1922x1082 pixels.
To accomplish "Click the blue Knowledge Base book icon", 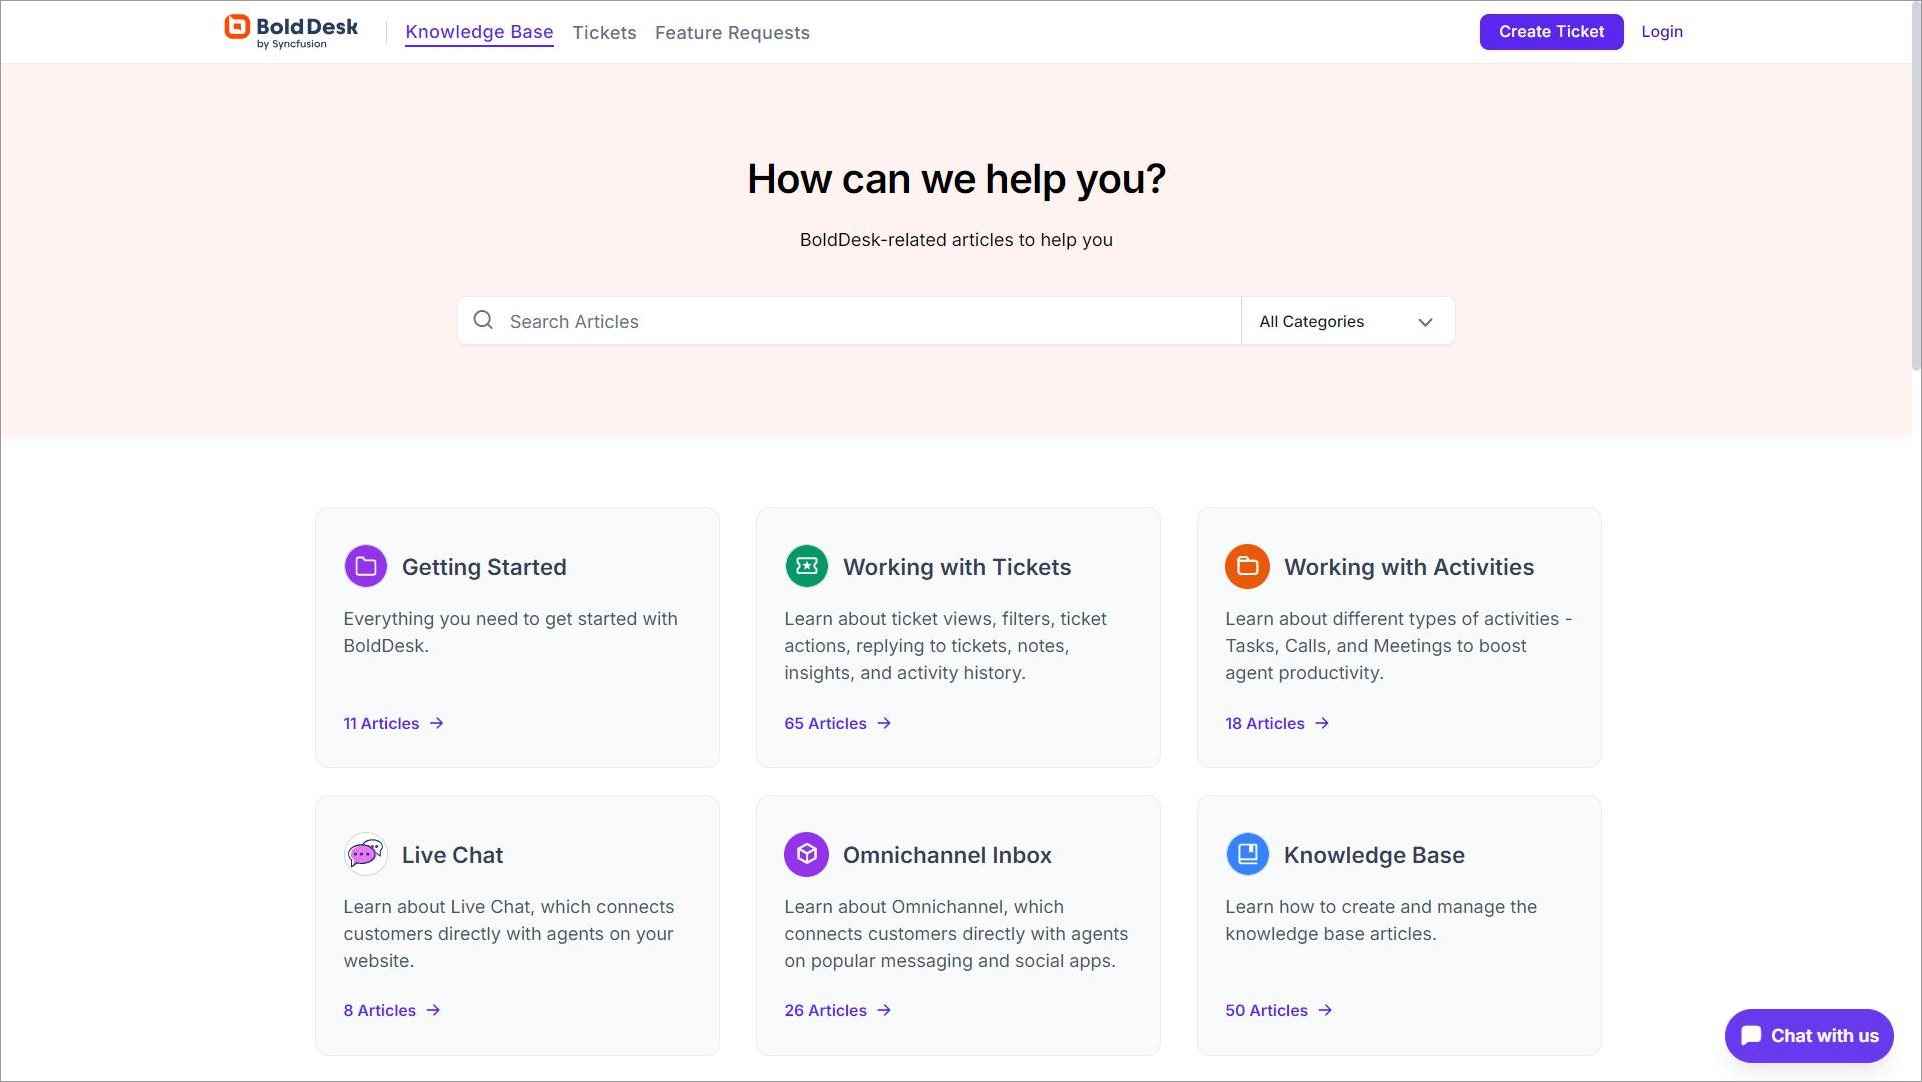I will tap(1247, 854).
